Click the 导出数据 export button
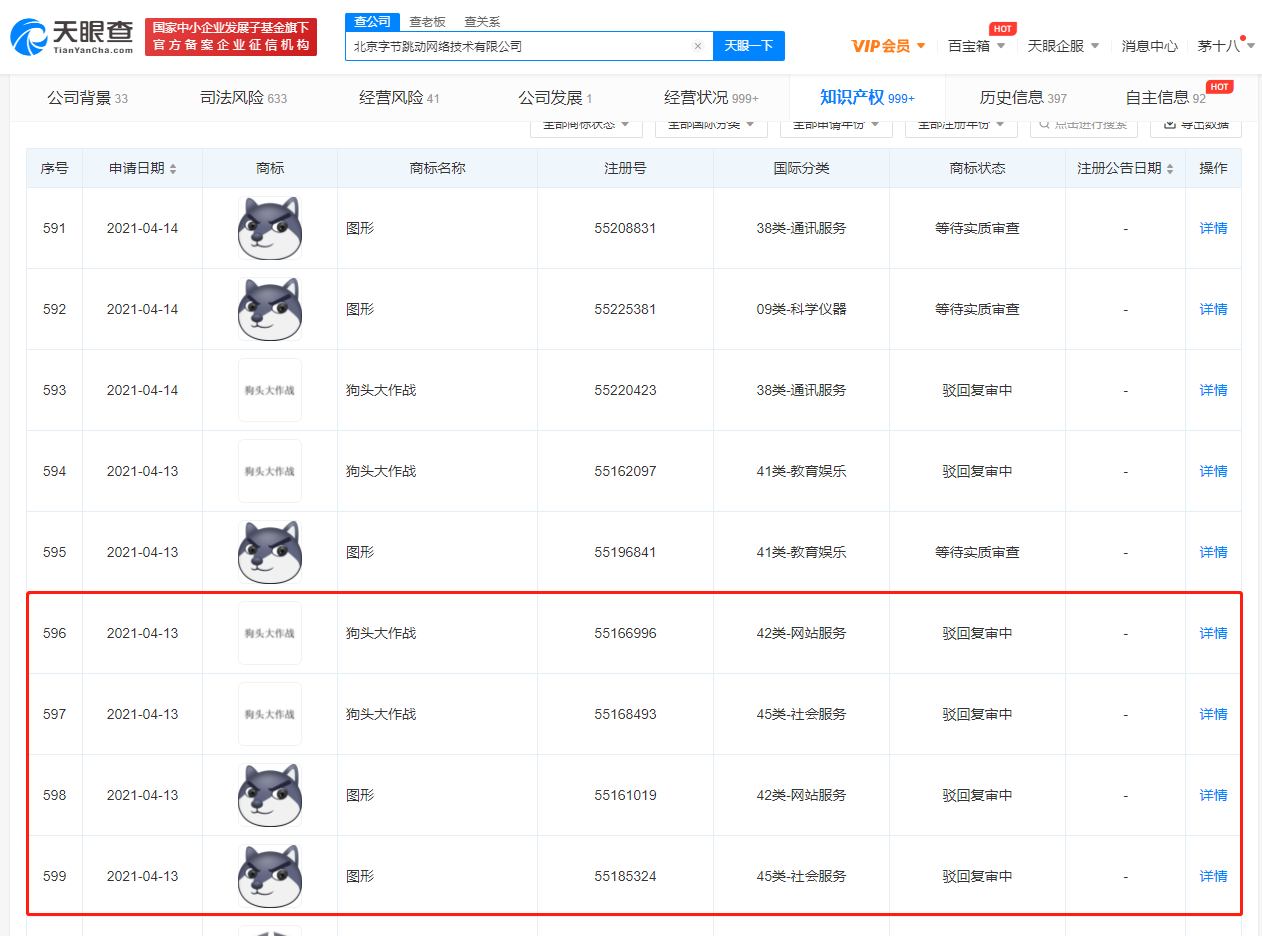 tap(1196, 125)
